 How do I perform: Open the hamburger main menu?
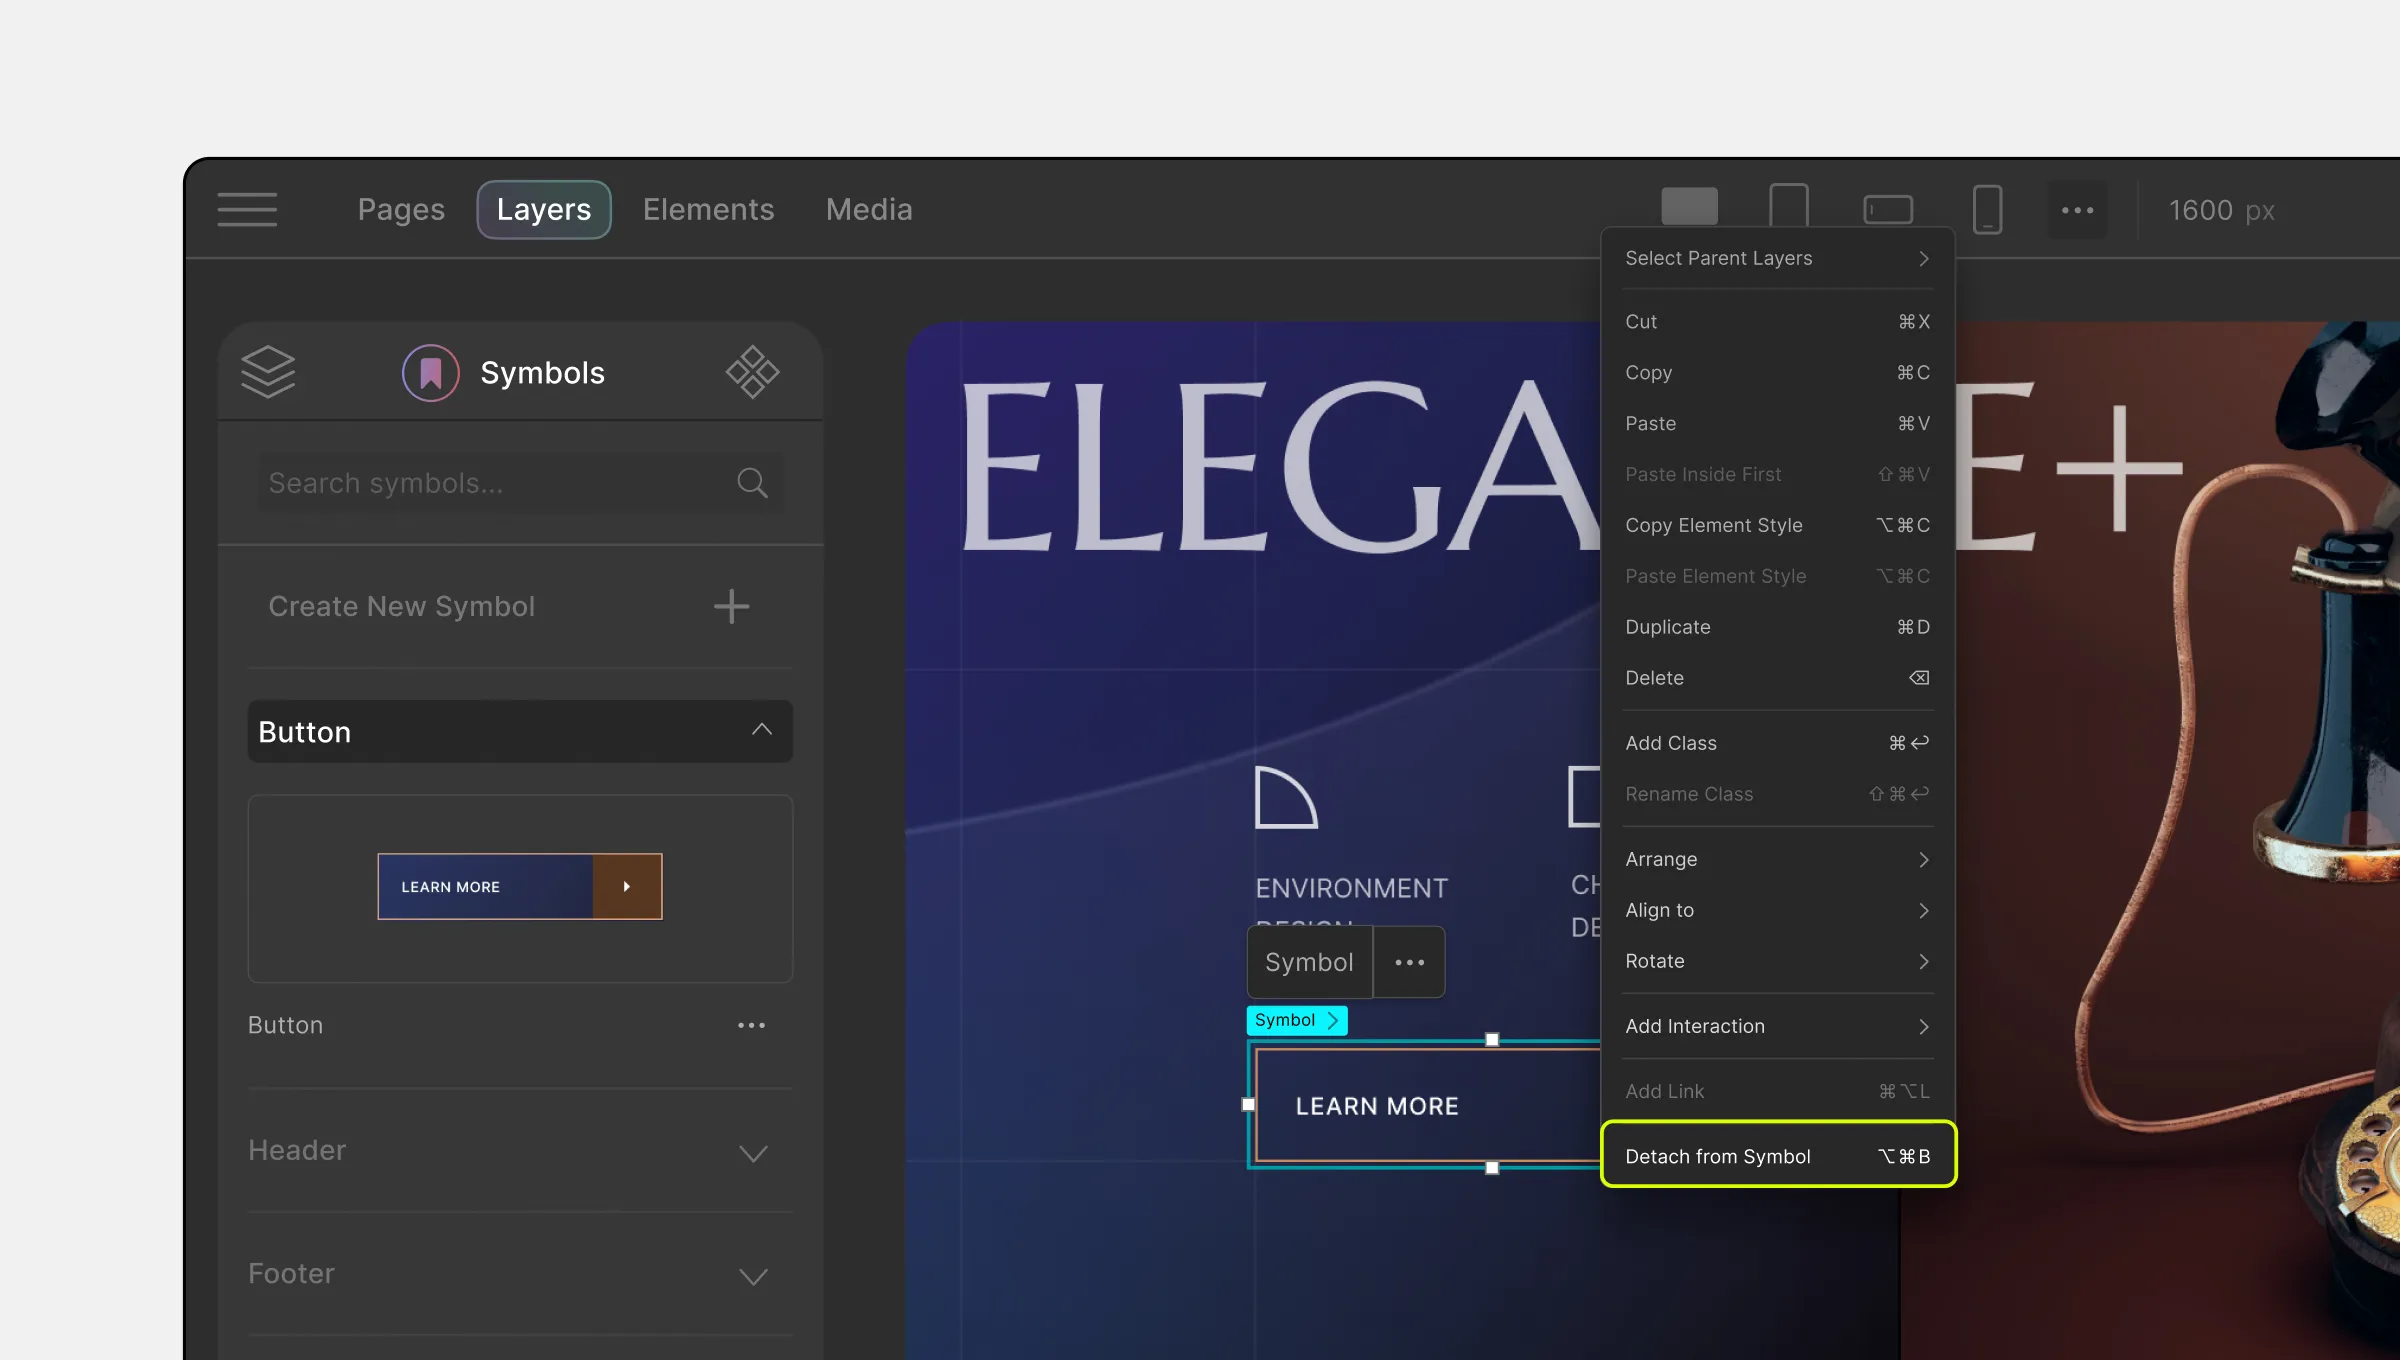tap(247, 209)
